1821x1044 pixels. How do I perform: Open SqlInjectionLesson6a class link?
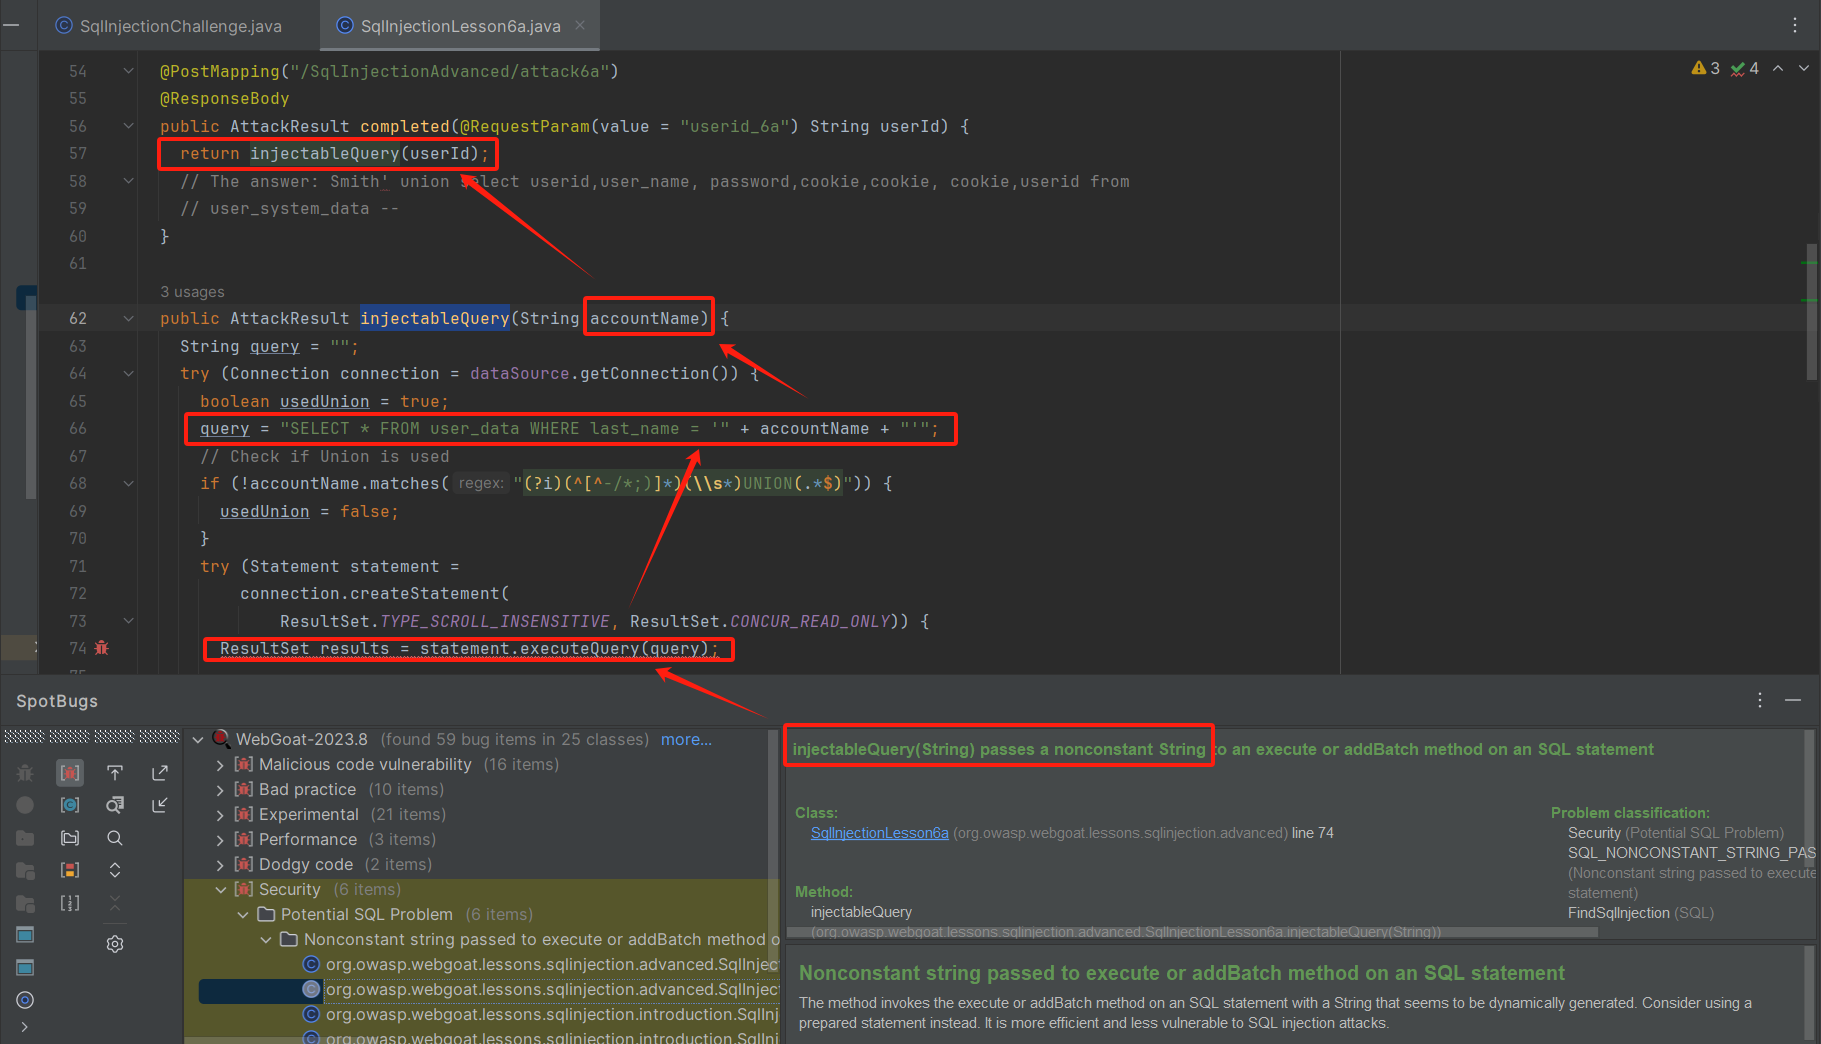tap(879, 833)
